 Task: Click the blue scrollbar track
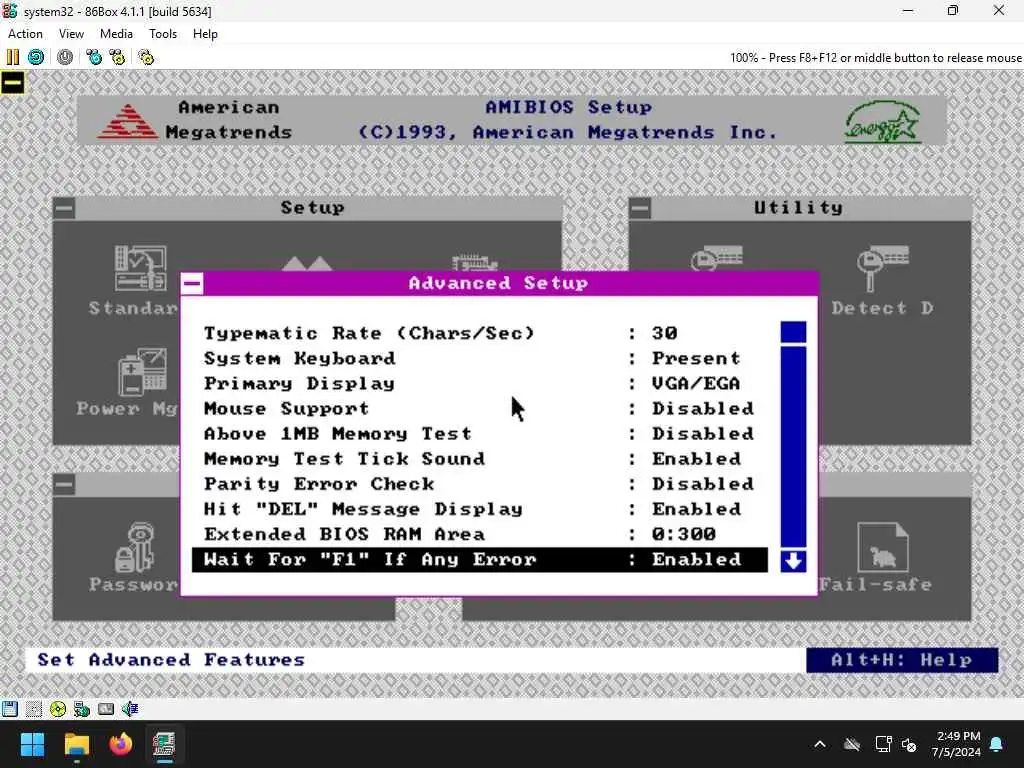tap(793, 447)
